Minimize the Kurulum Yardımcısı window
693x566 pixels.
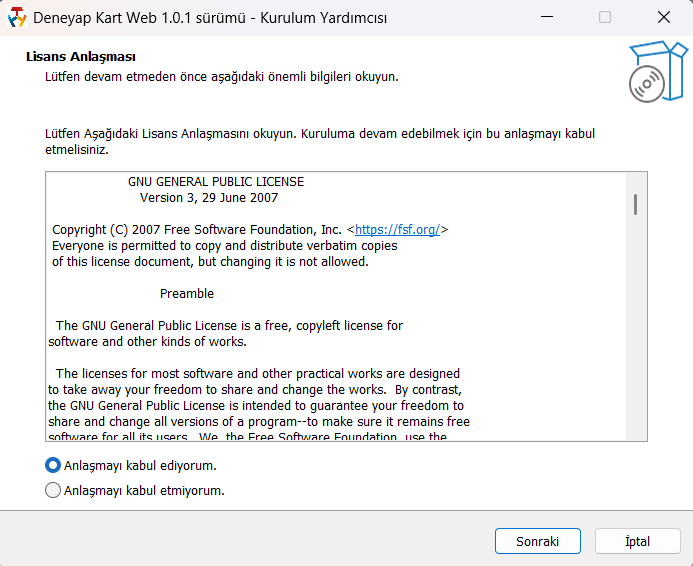(547, 17)
